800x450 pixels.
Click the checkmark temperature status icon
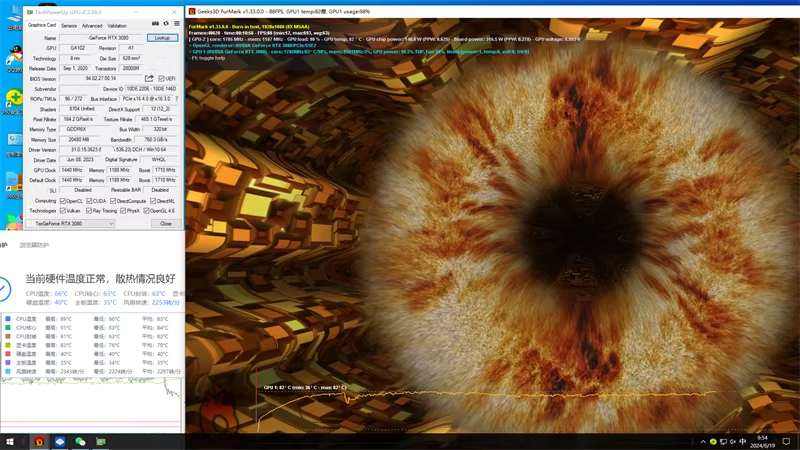[3, 289]
